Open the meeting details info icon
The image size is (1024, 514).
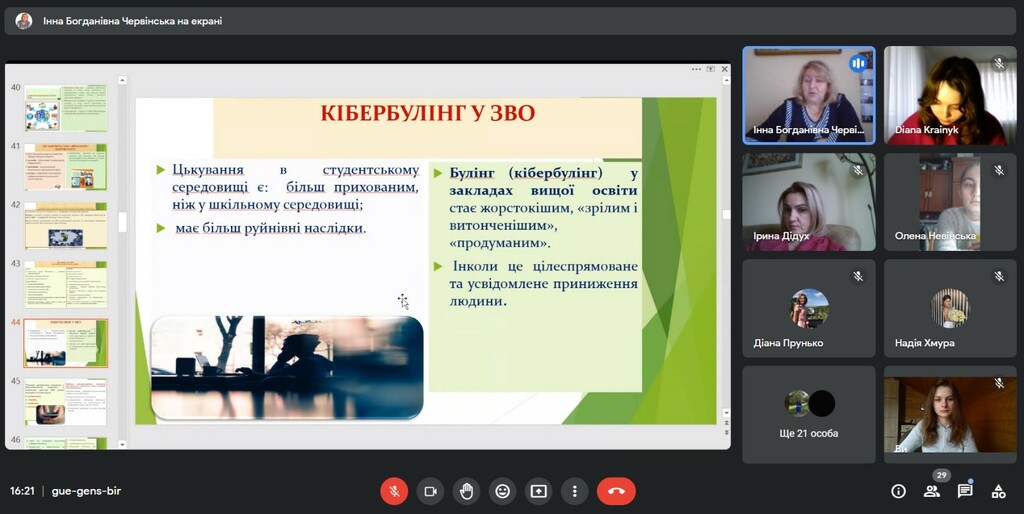898,491
